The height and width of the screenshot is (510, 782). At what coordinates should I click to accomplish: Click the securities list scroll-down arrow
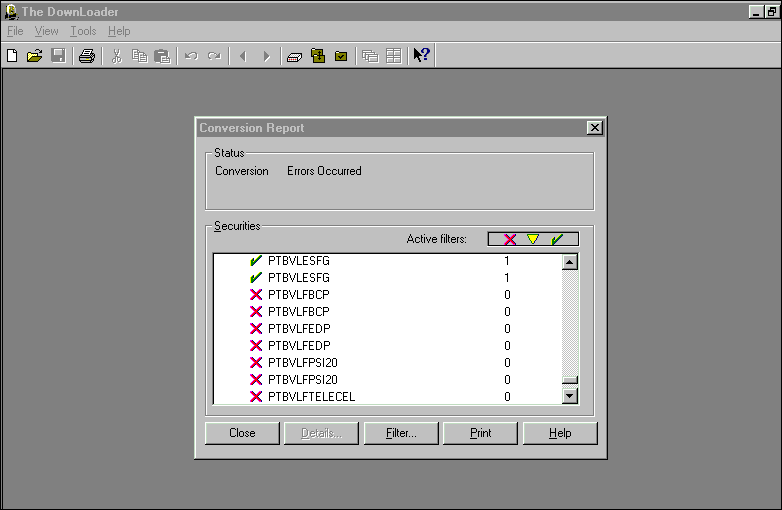pos(570,396)
